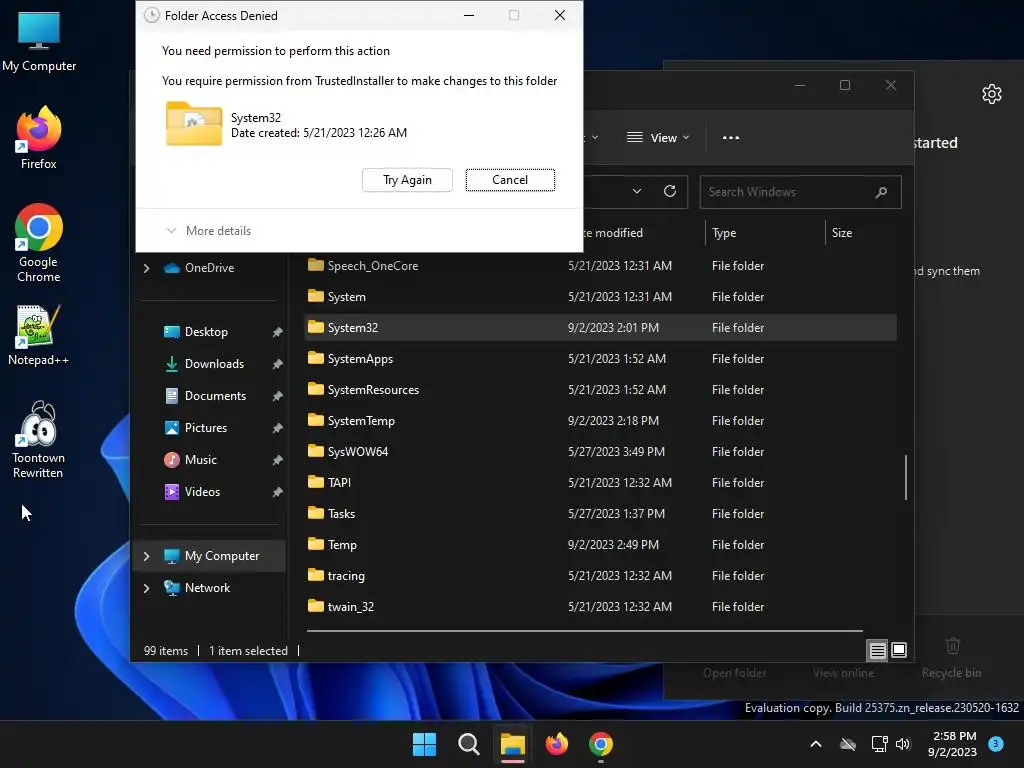
Task: Open Google Chrome desktop shortcut
Action: [x=39, y=243]
